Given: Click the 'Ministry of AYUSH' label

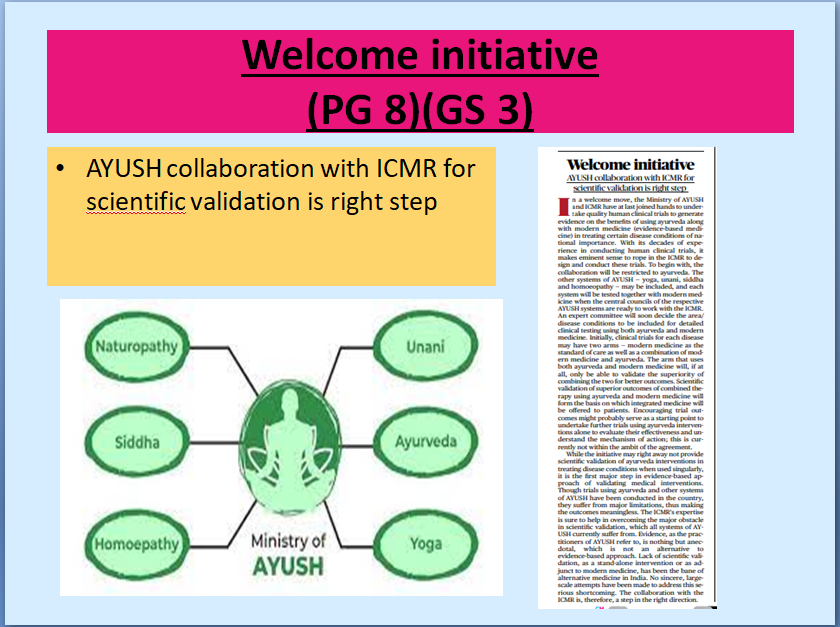Looking at the screenshot, I should pos(288,554).
